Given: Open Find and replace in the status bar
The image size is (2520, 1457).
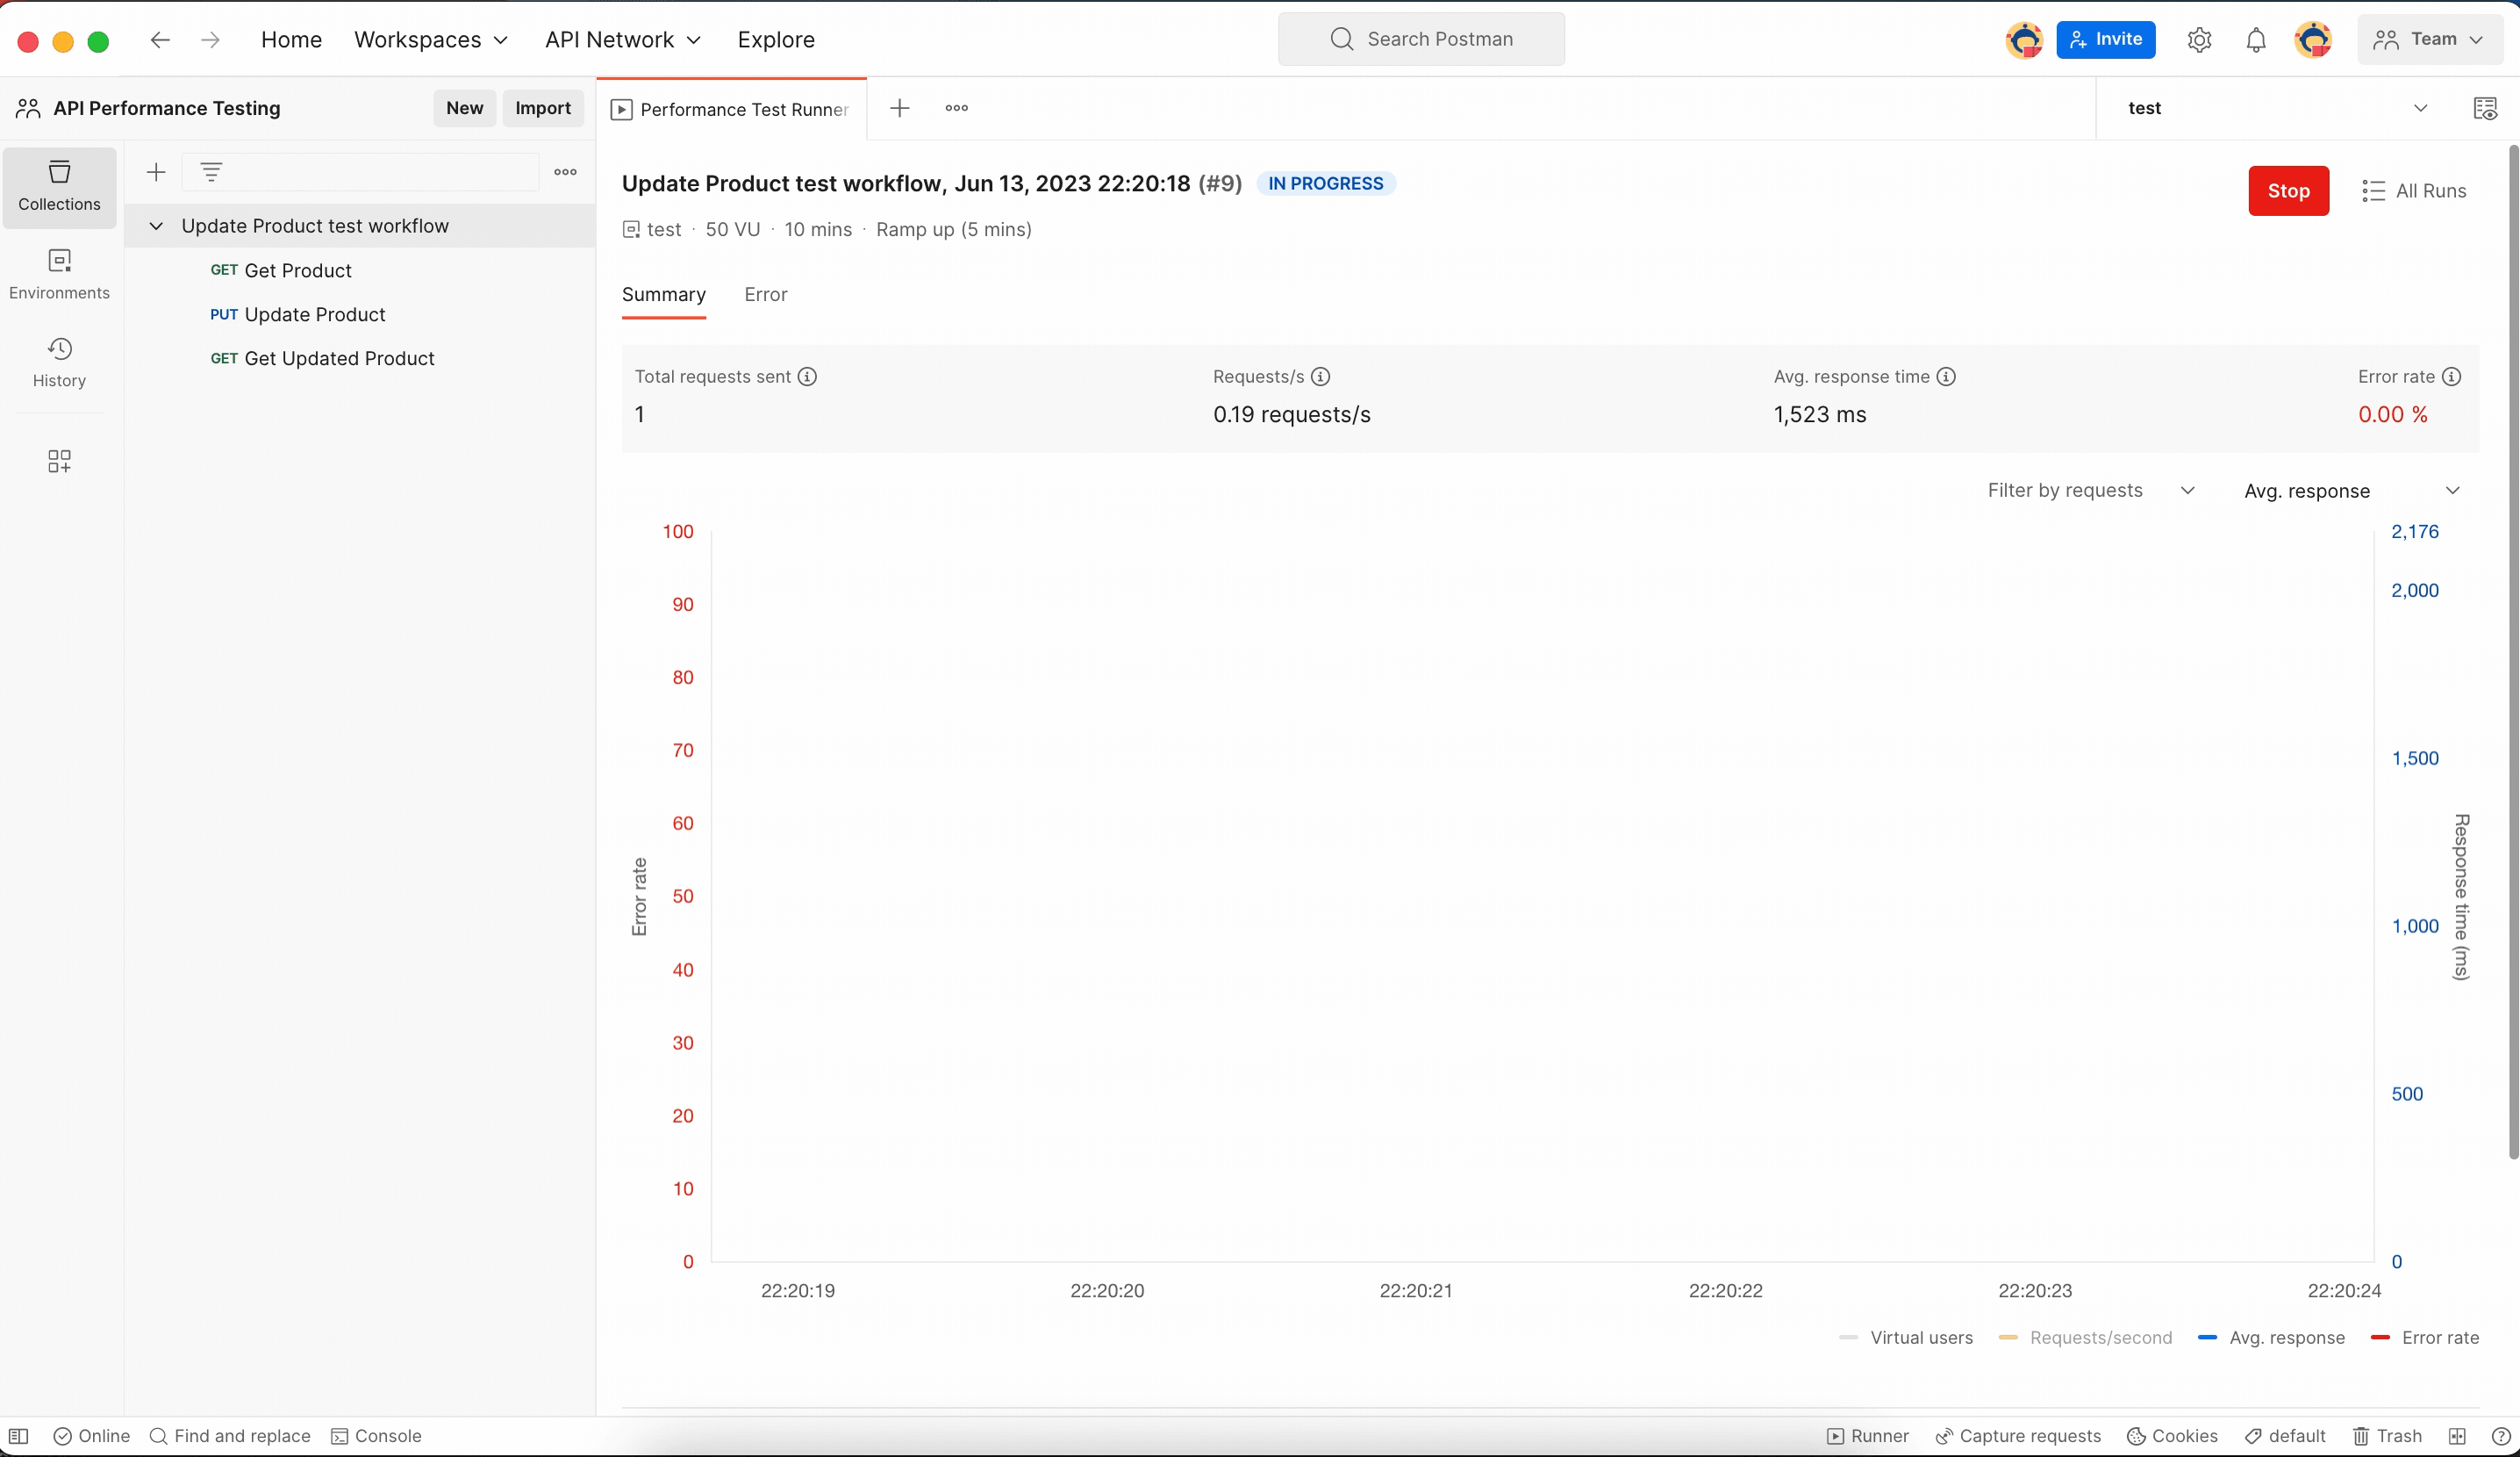Looking at the screenshot, I should click(x=230, y=1436).
